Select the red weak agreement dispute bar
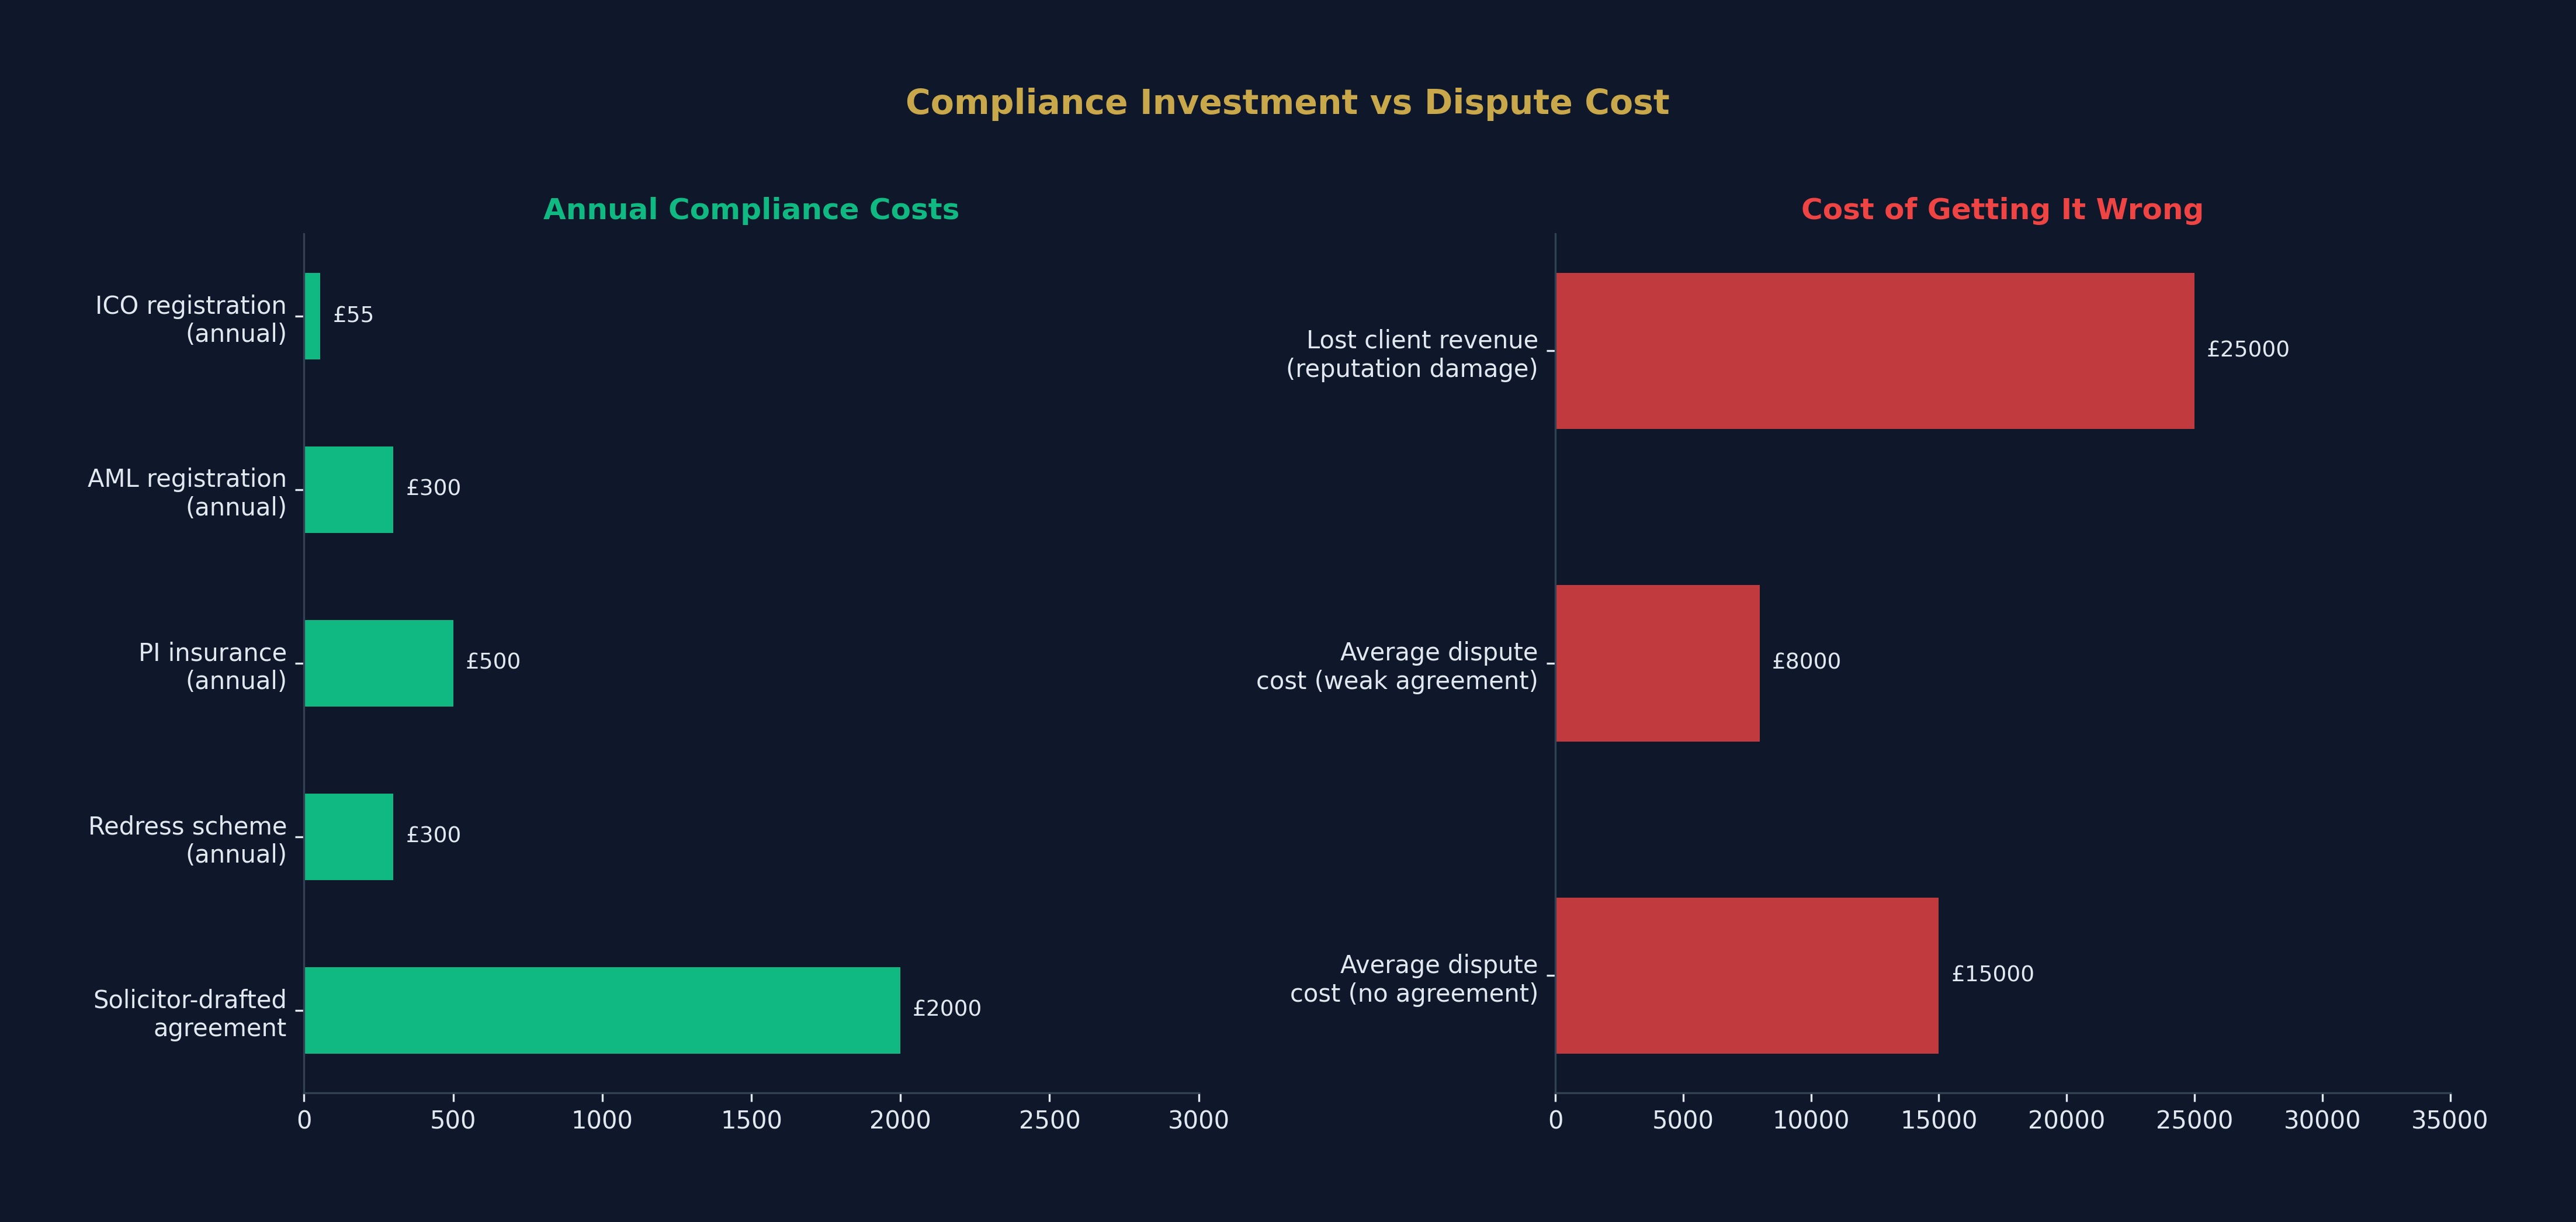The height and width of the screenshot is (1222, 2576). [x=1658, y=663]
